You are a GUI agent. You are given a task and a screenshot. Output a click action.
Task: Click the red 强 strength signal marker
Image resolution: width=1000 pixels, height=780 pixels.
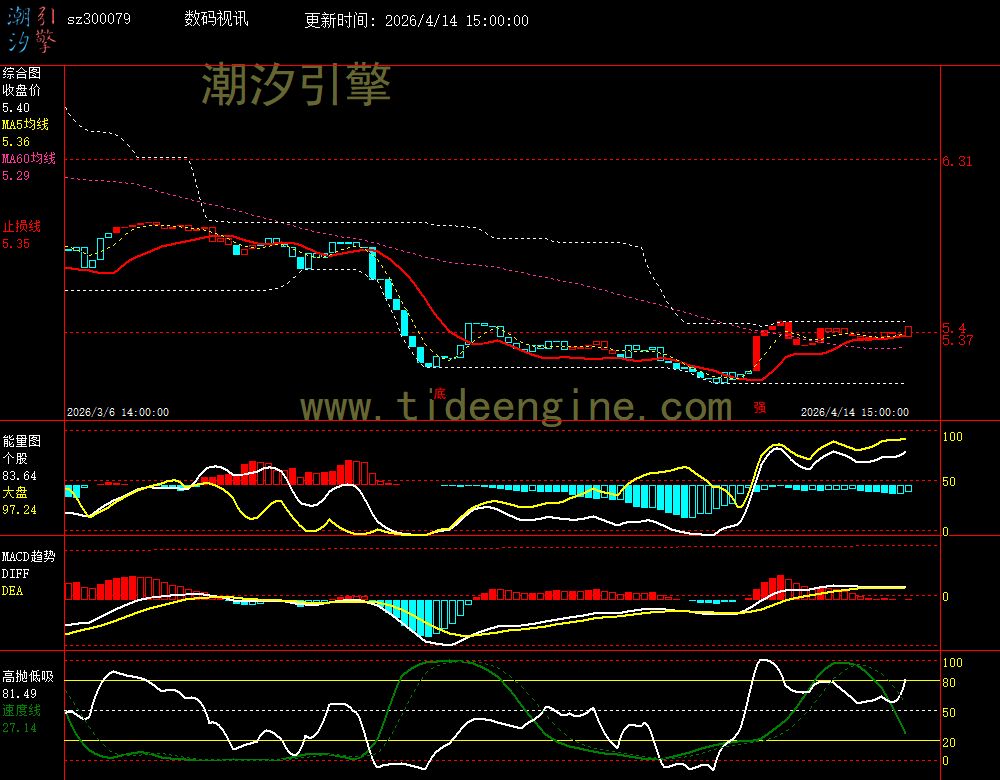click(759, 407)
